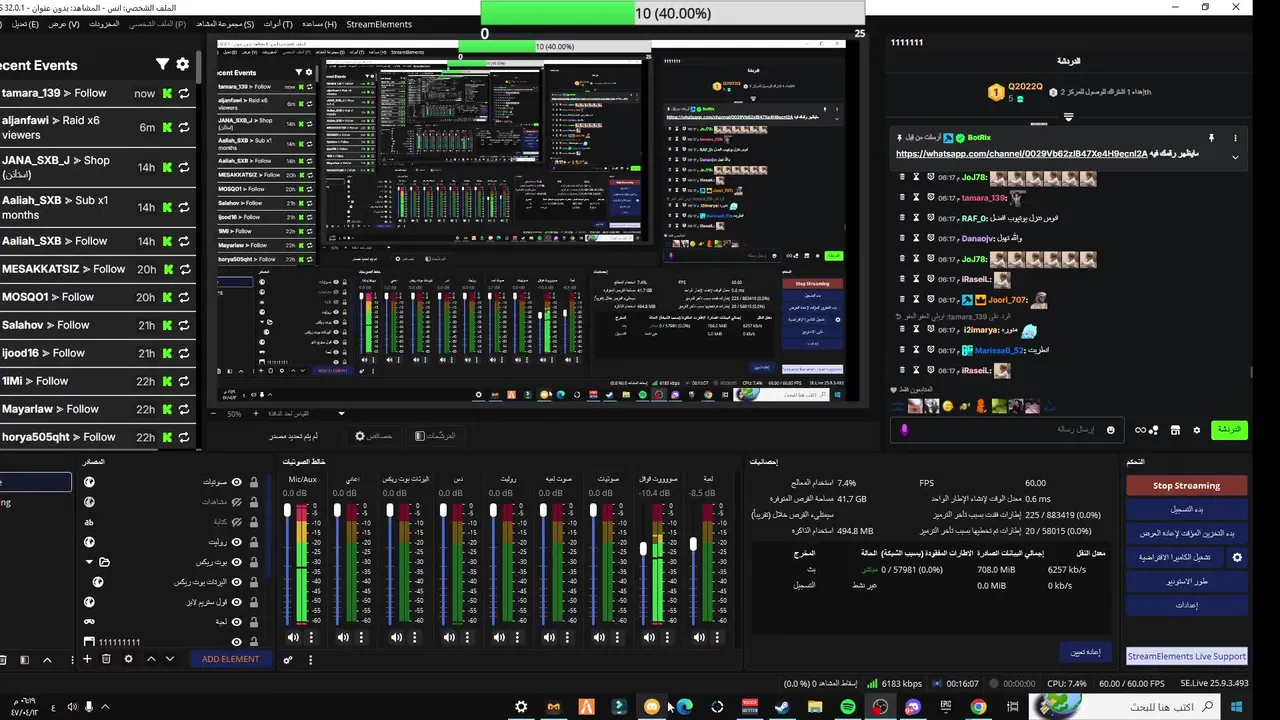The width and height of the screenshot is (1280, 720).
Task: Toggle visibility of سوتيات source
Action: pos(237,482)
